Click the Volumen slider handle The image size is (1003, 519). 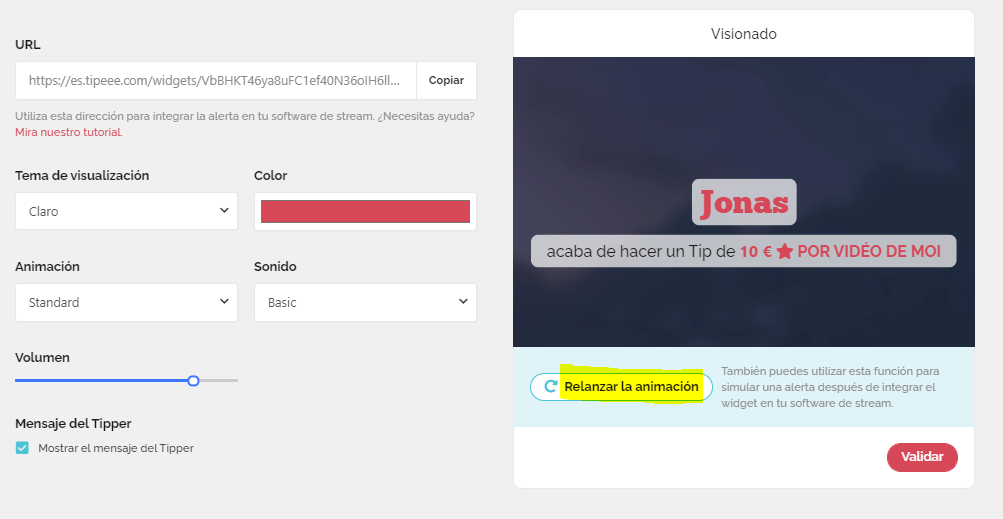(193, 380)
